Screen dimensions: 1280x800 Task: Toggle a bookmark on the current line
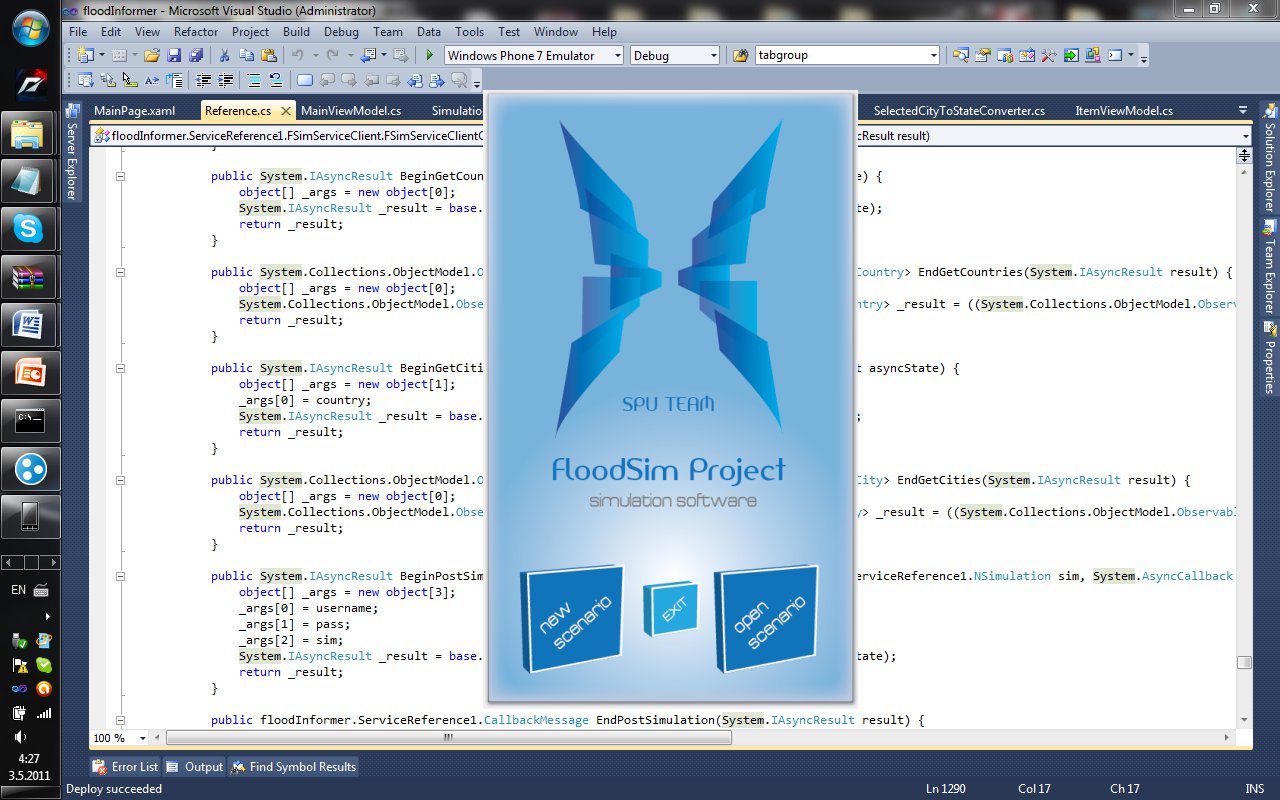(x=306, y=81)
